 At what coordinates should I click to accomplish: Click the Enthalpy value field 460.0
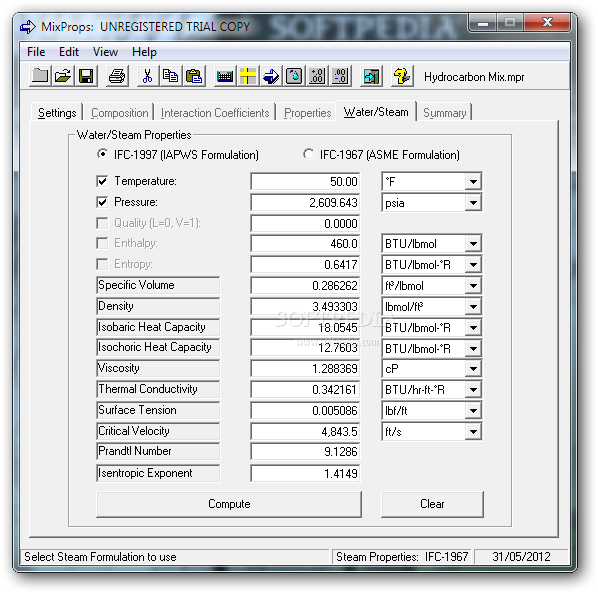[x=305, y=243]
